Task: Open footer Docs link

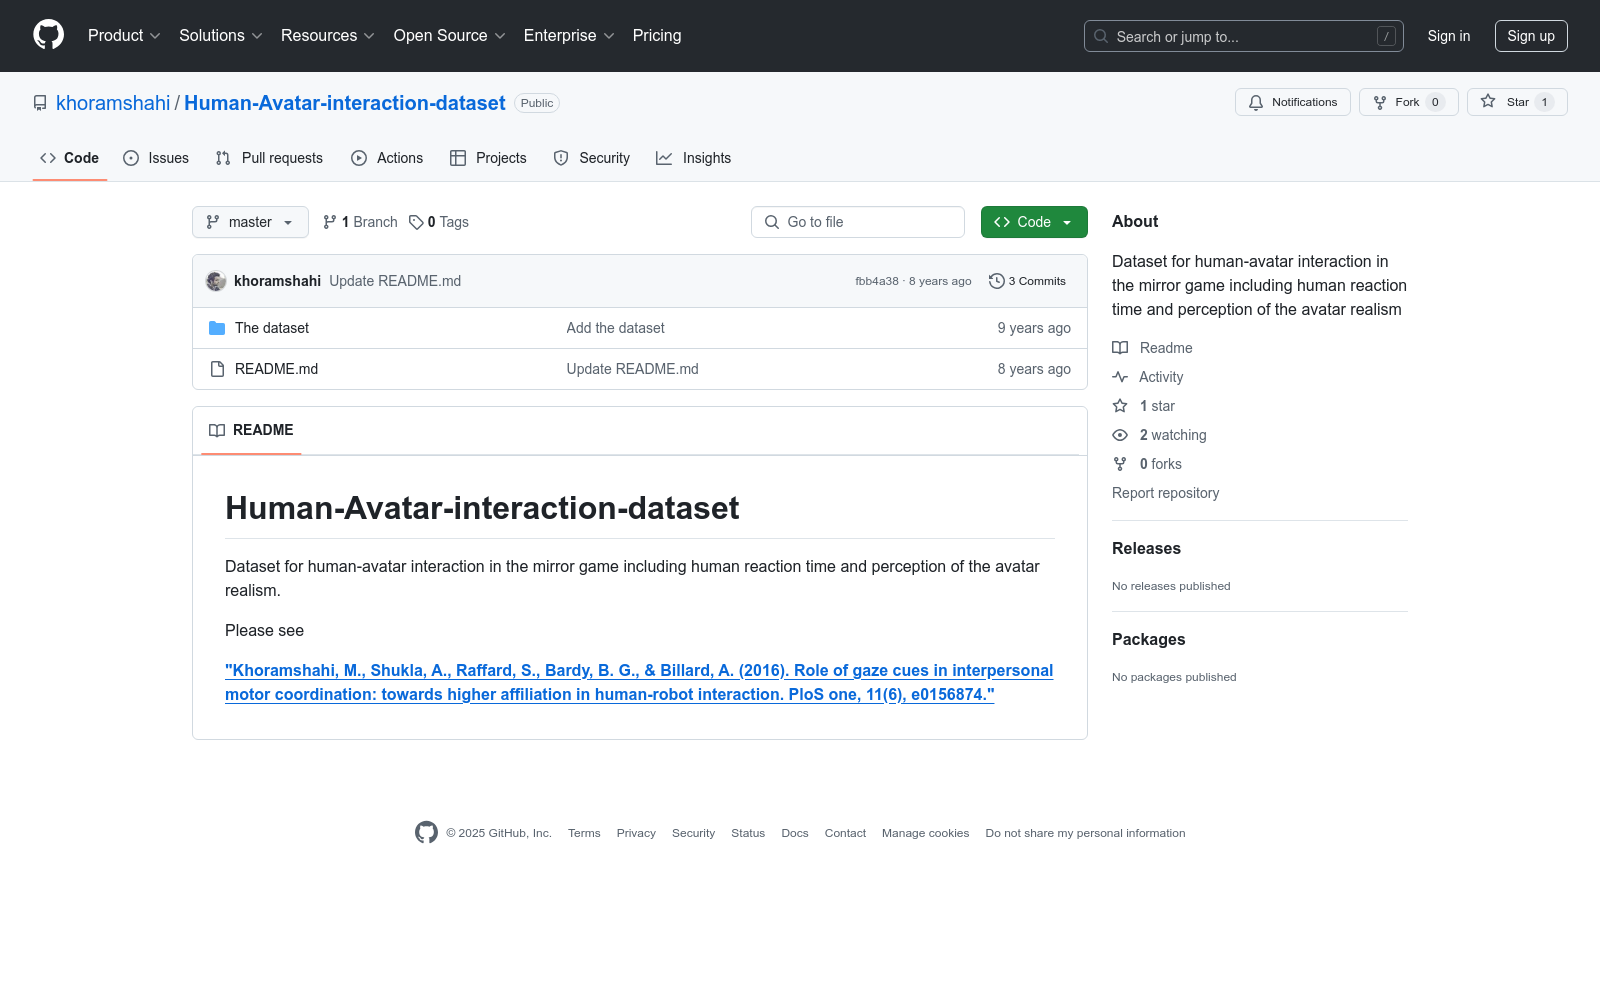Action: tap(795, 833)
